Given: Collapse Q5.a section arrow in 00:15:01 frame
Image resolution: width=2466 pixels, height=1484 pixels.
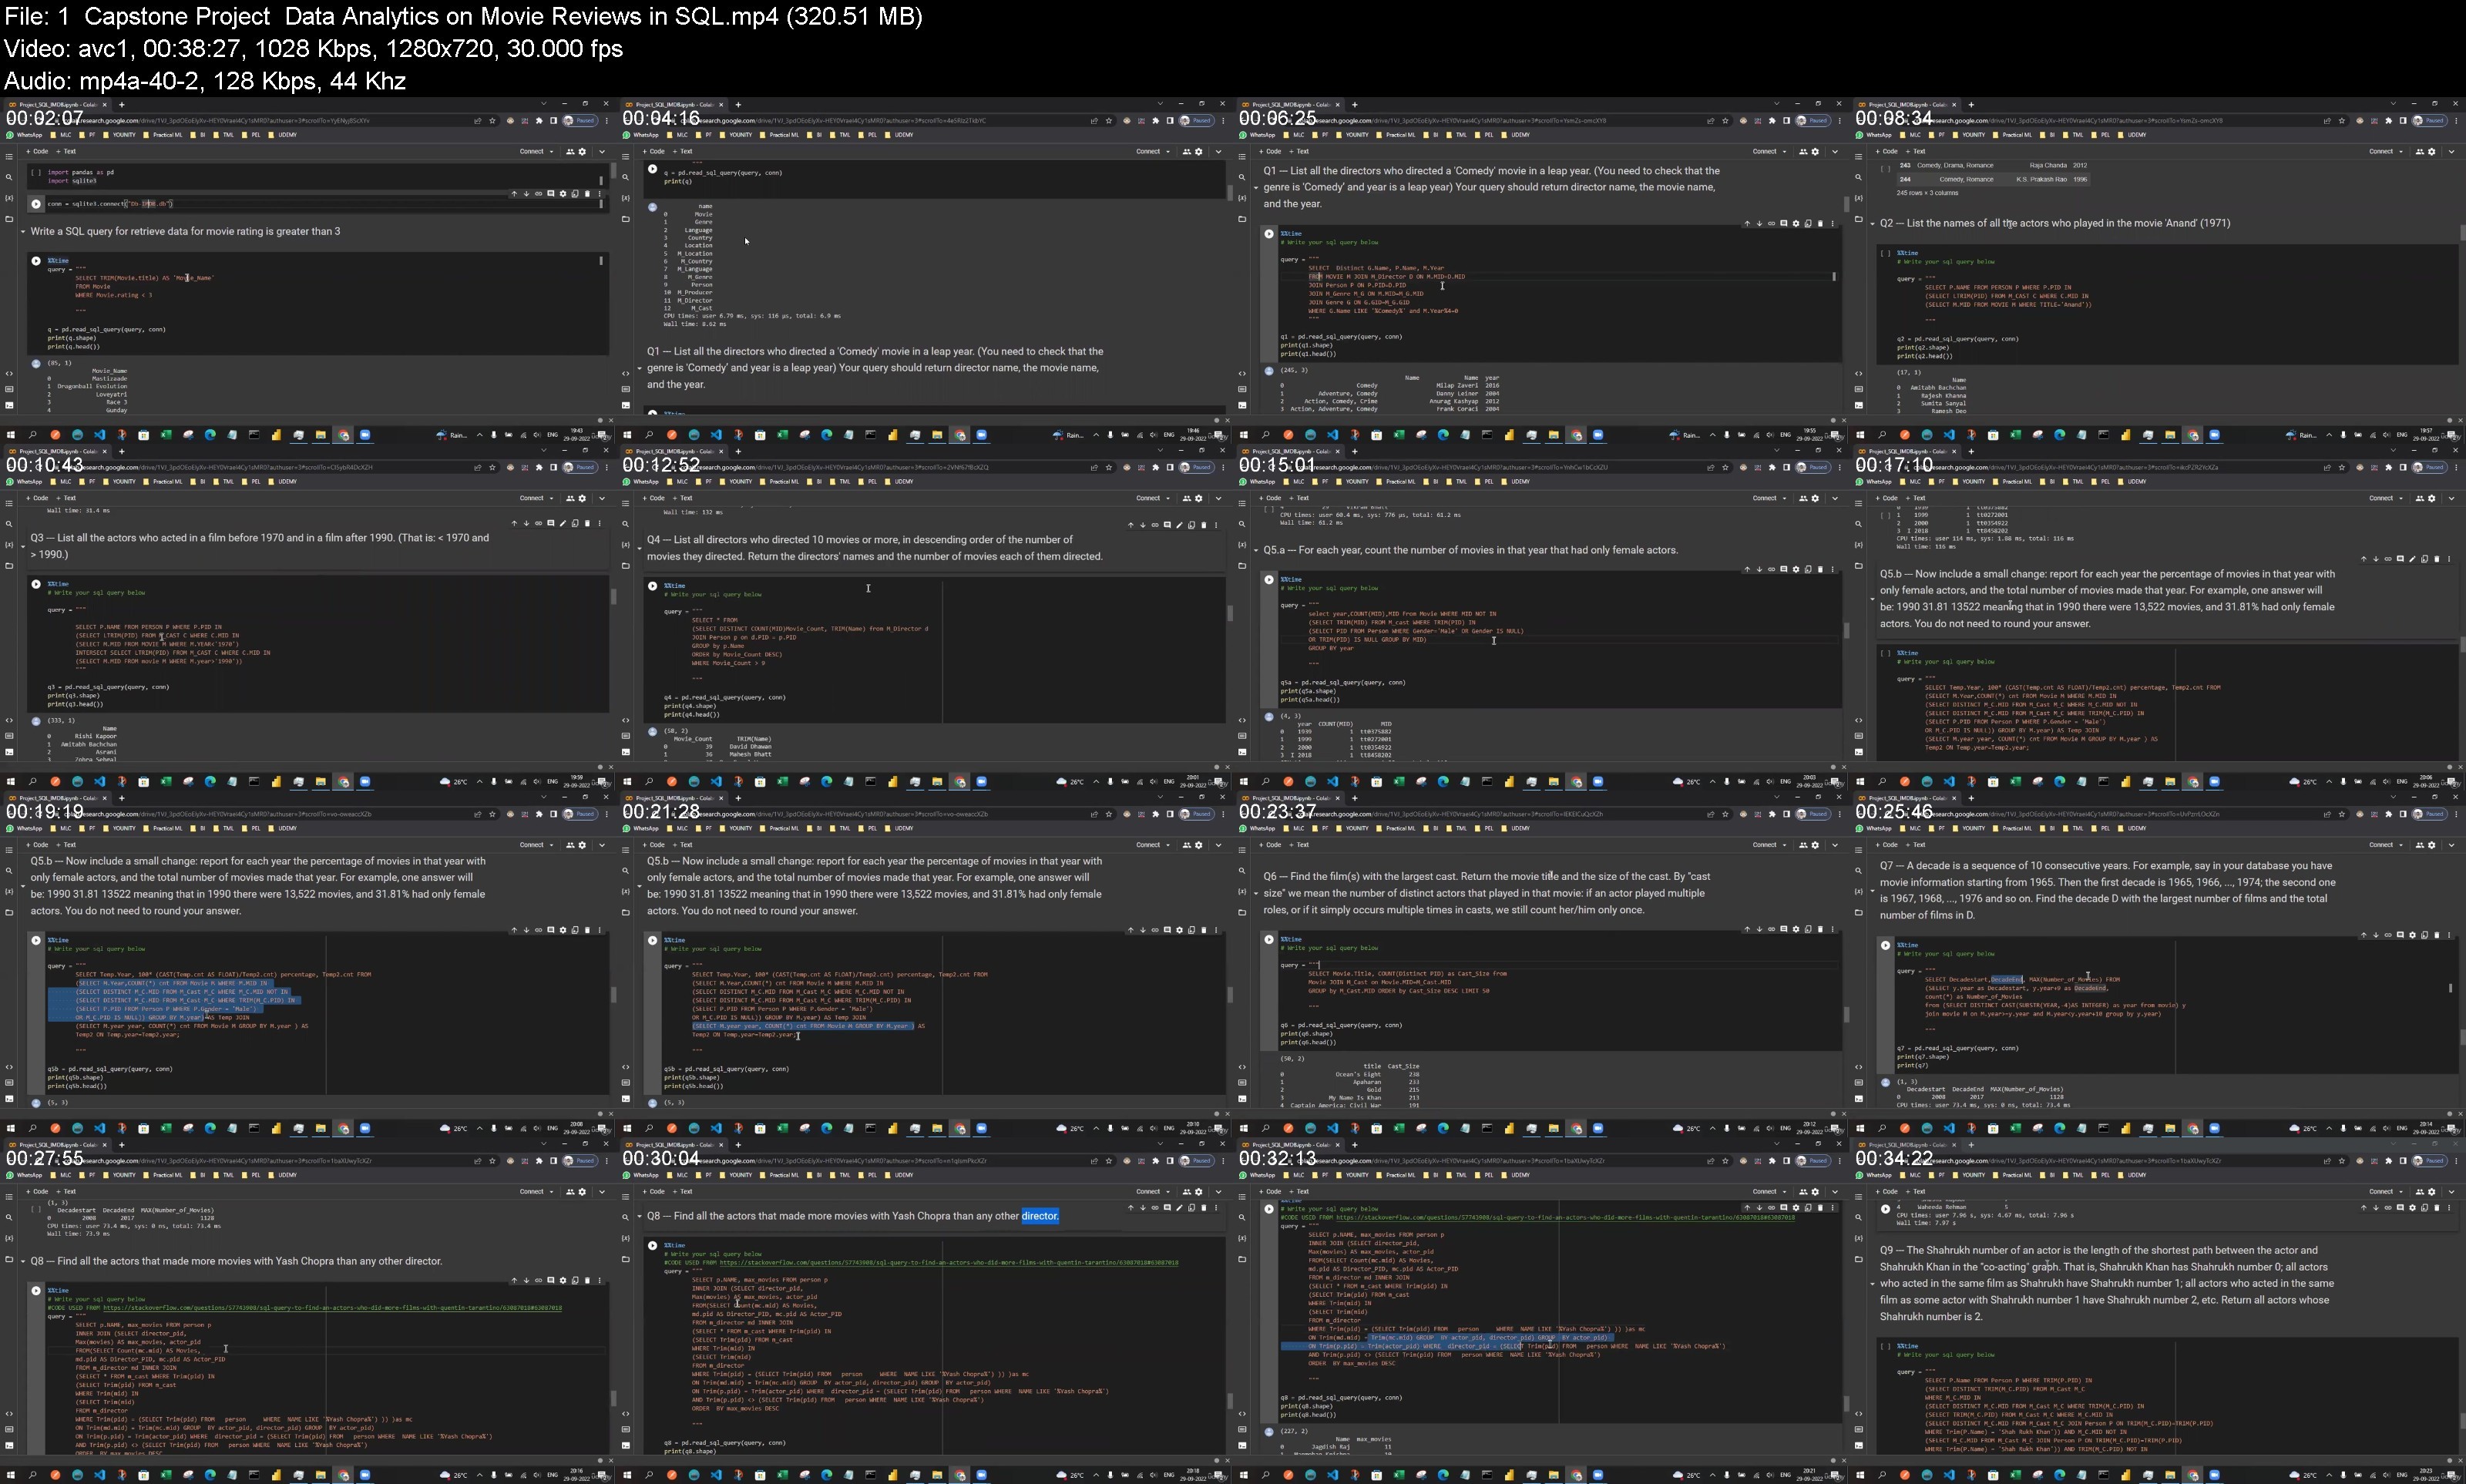Looking at the screenshot, I should coord(1256,550).
